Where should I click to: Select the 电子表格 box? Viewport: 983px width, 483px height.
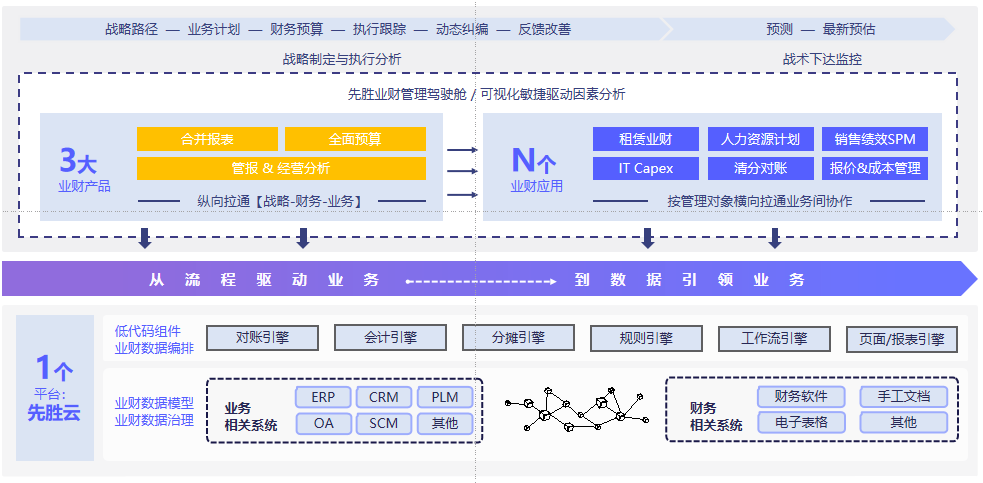pyautogui.click(x=801, y=422)
